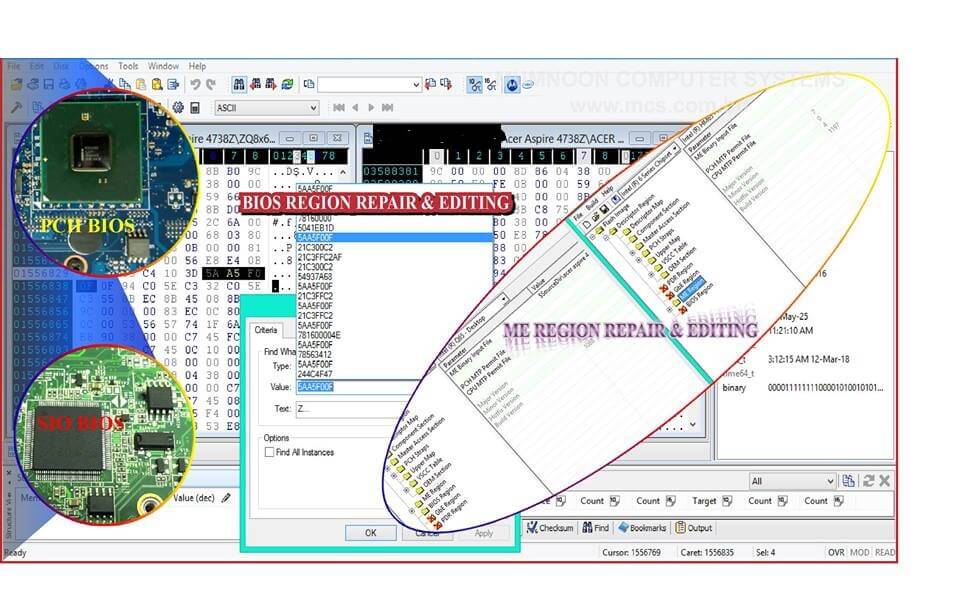Select 781600004E entry in the value list
Viewport: 960px width, 607px height.
(x=319, y=335)
